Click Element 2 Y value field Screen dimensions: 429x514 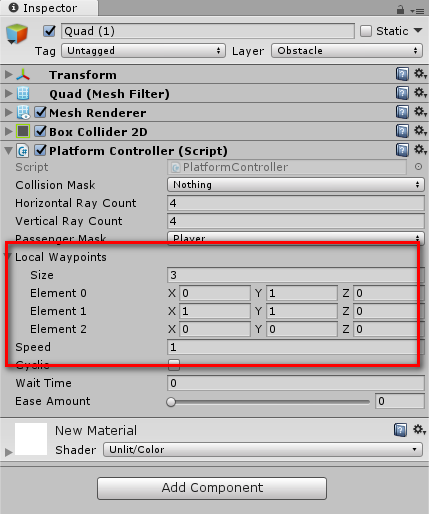pyautogui.click(x=302, y=329)
